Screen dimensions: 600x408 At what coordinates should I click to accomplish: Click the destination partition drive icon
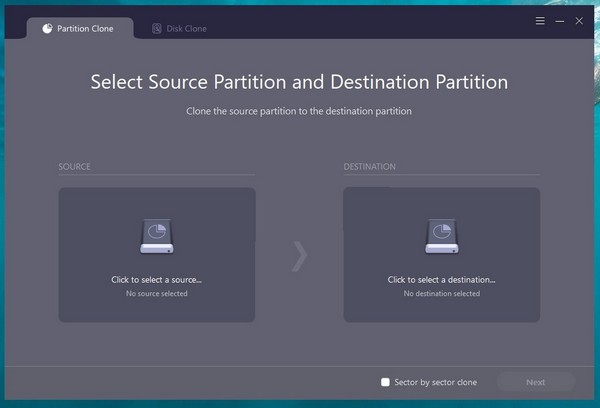(x=441, y=236)
